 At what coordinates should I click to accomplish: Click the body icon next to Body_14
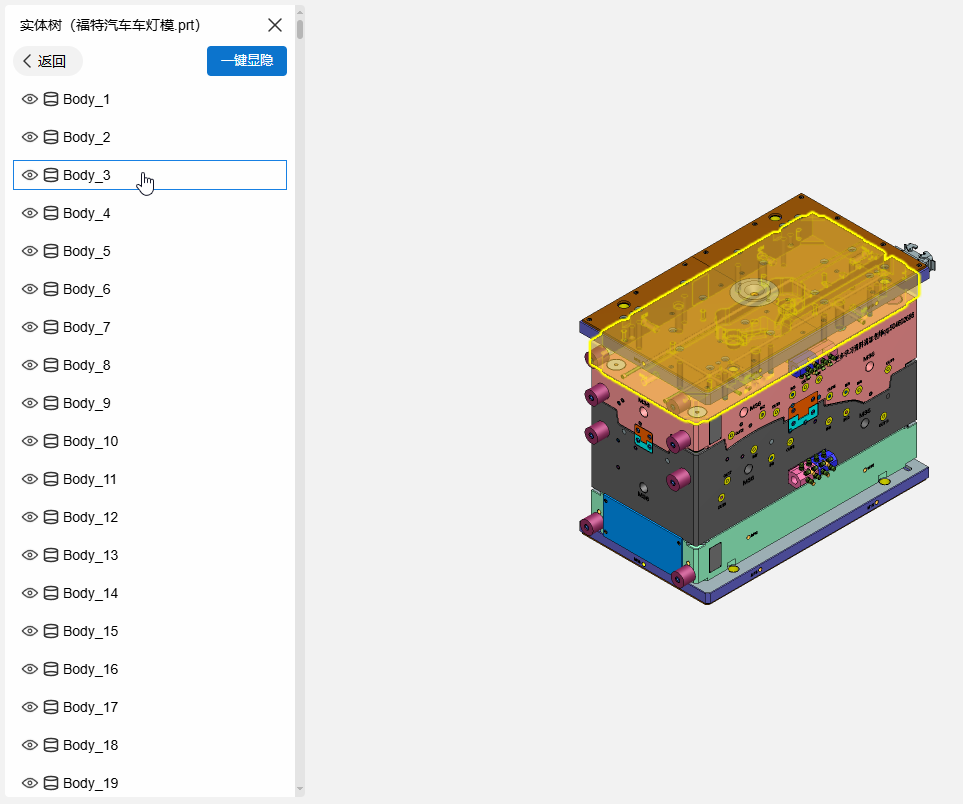[51, 593]
